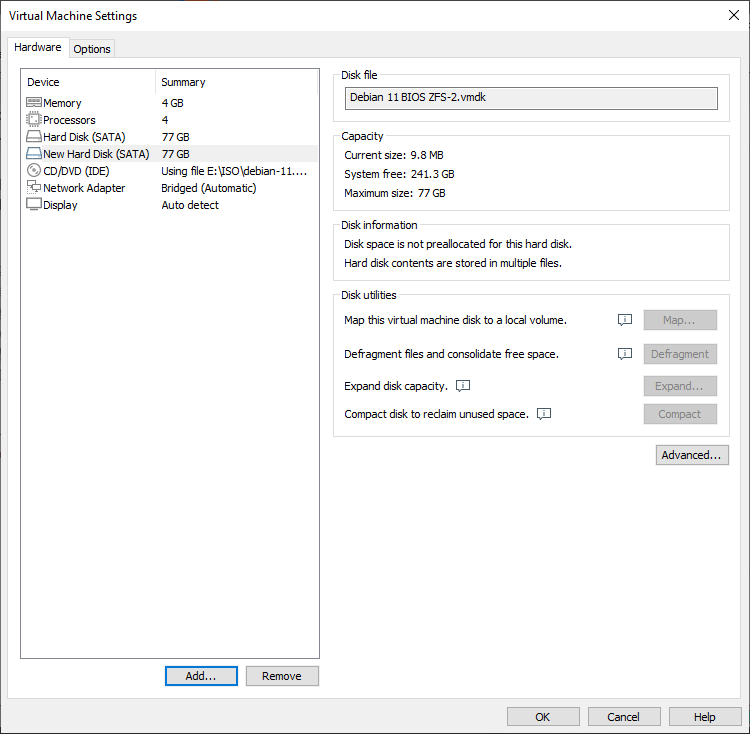
Task: Click the Hard Disk (SATA) drive icon
Action: point(34,137)
